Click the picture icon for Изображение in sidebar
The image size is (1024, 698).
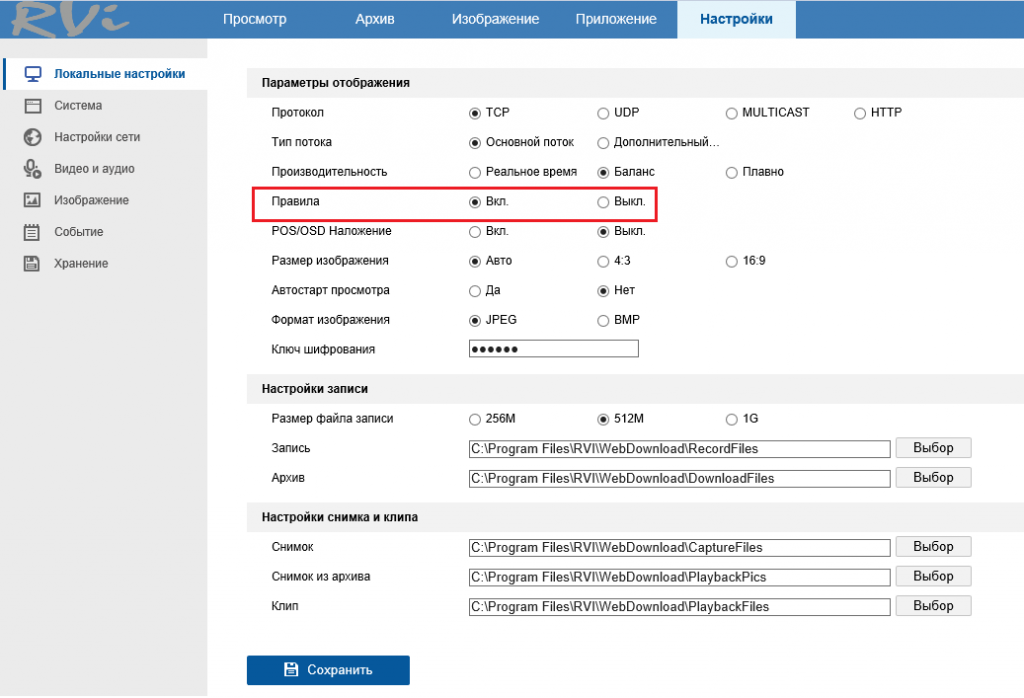click(x=32, y=200)
